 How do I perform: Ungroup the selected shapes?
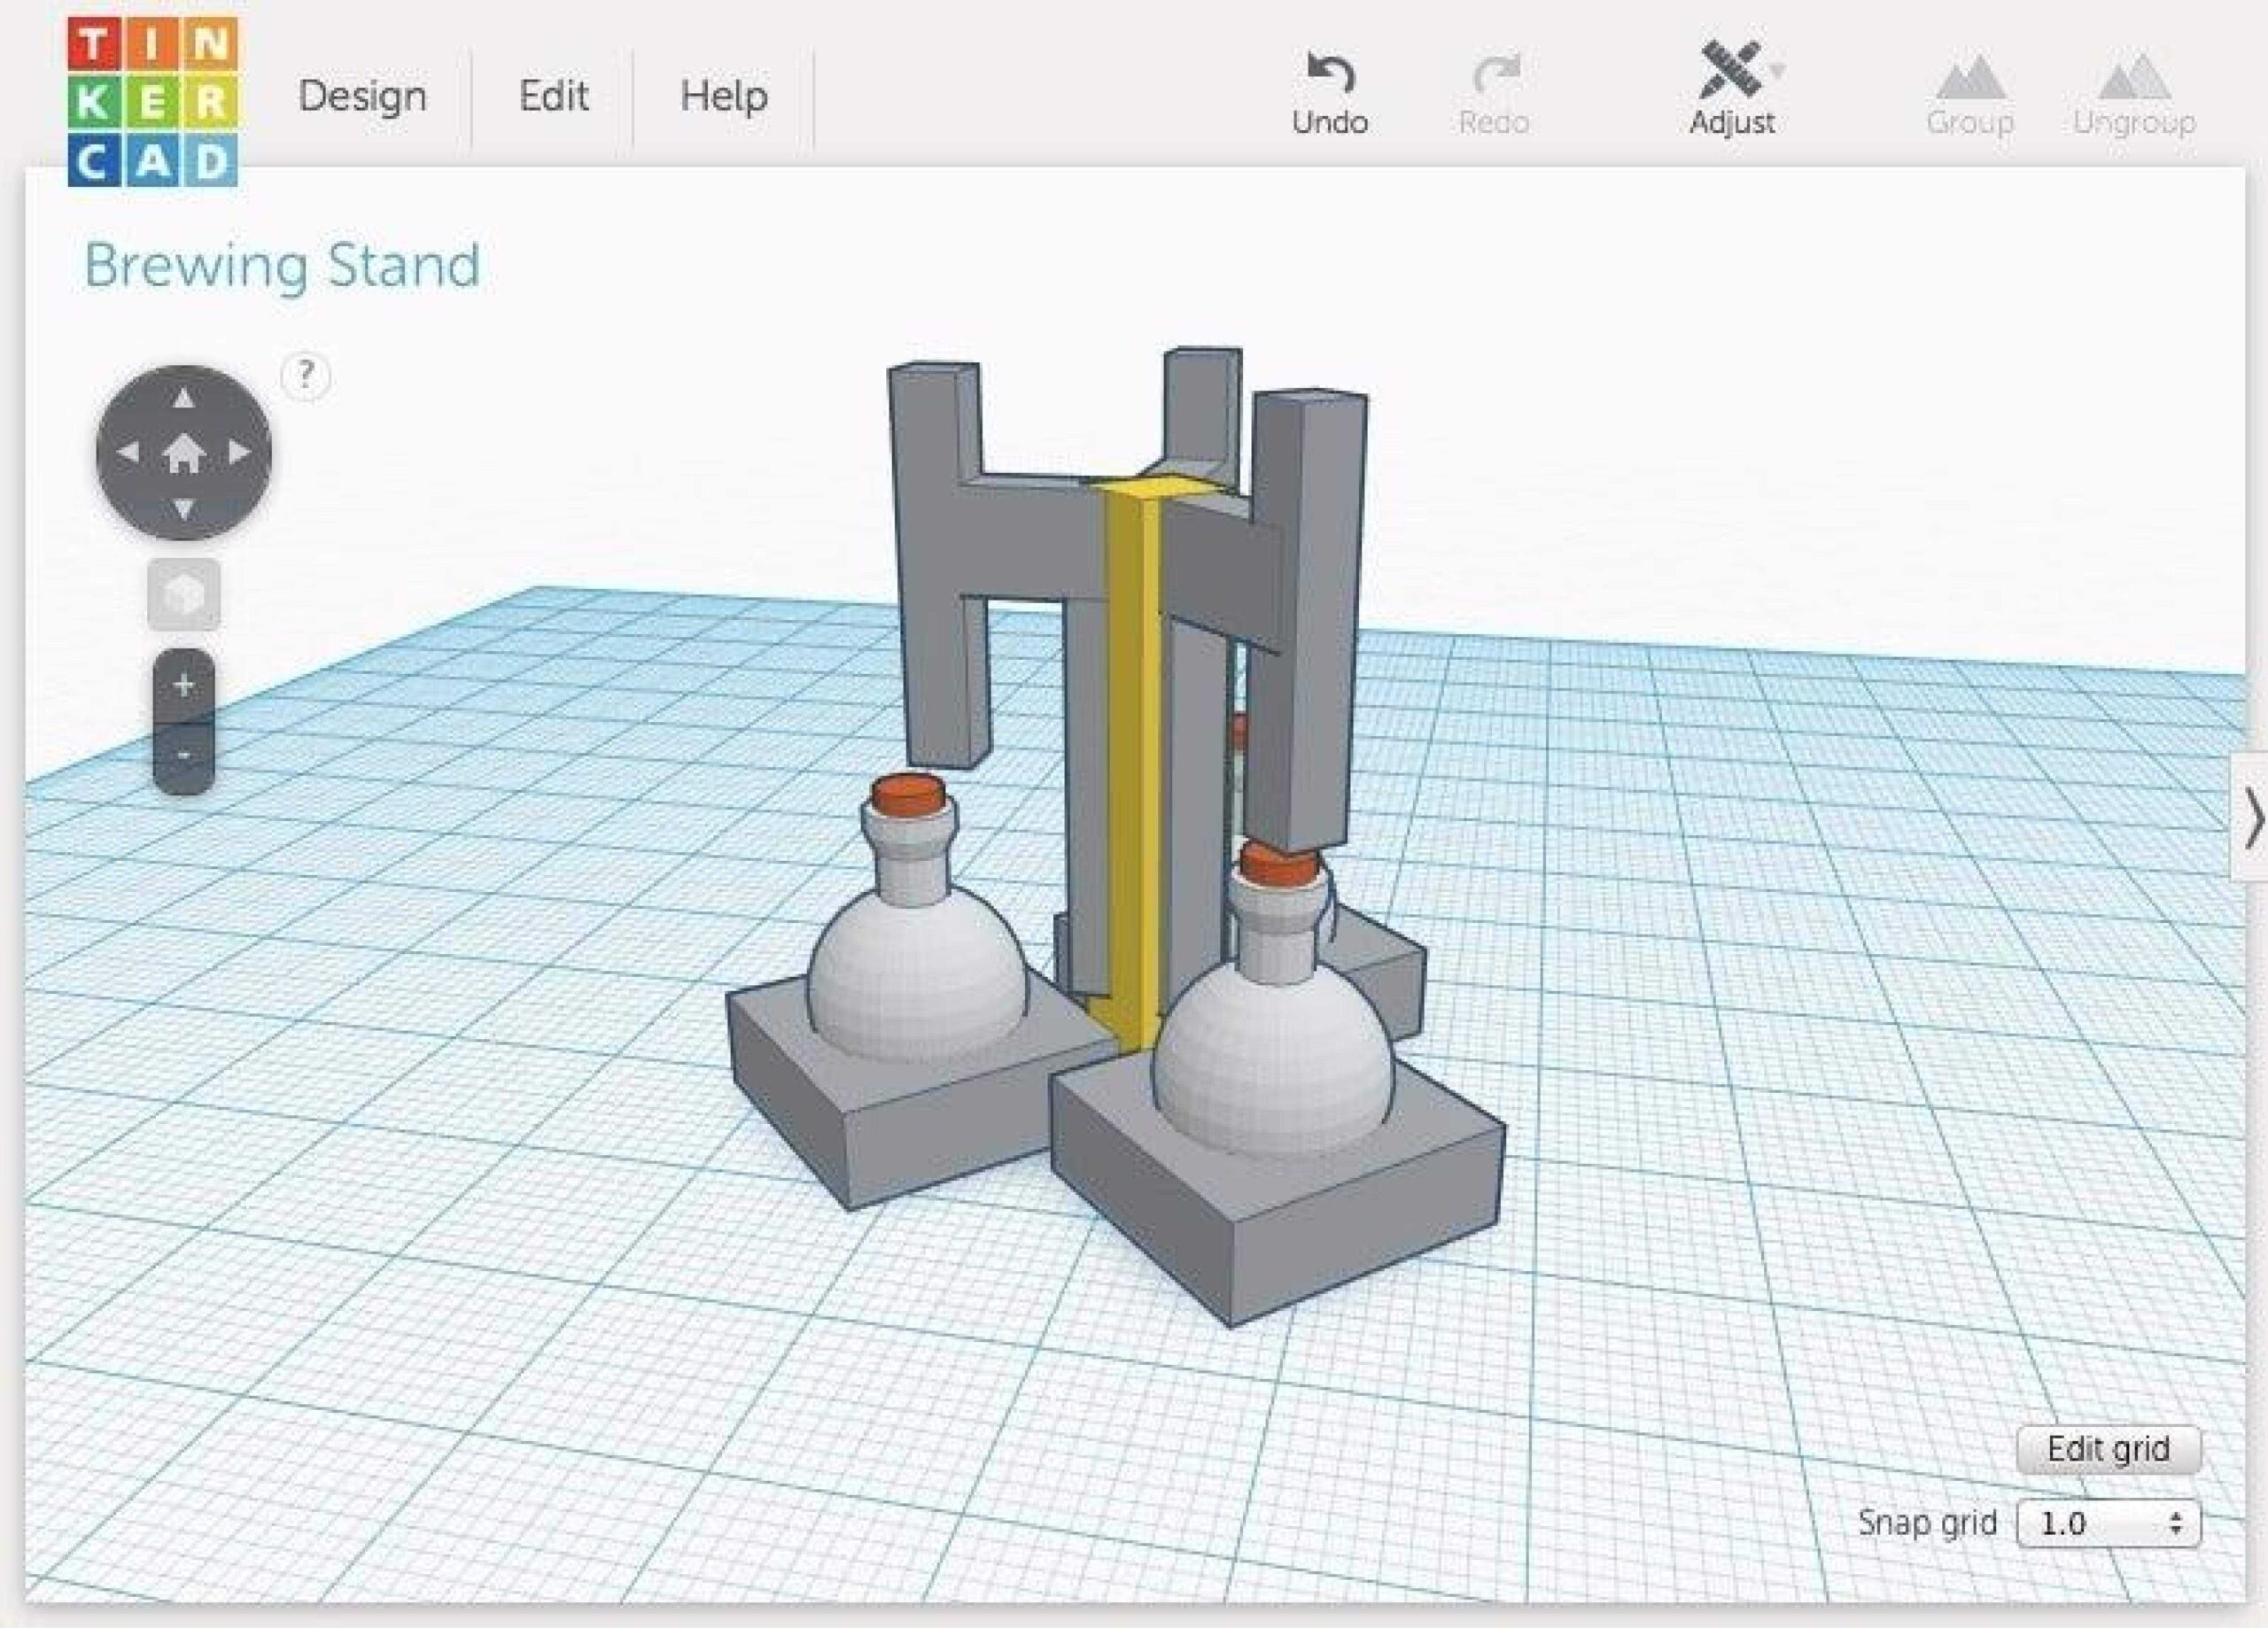[2134, 96]
